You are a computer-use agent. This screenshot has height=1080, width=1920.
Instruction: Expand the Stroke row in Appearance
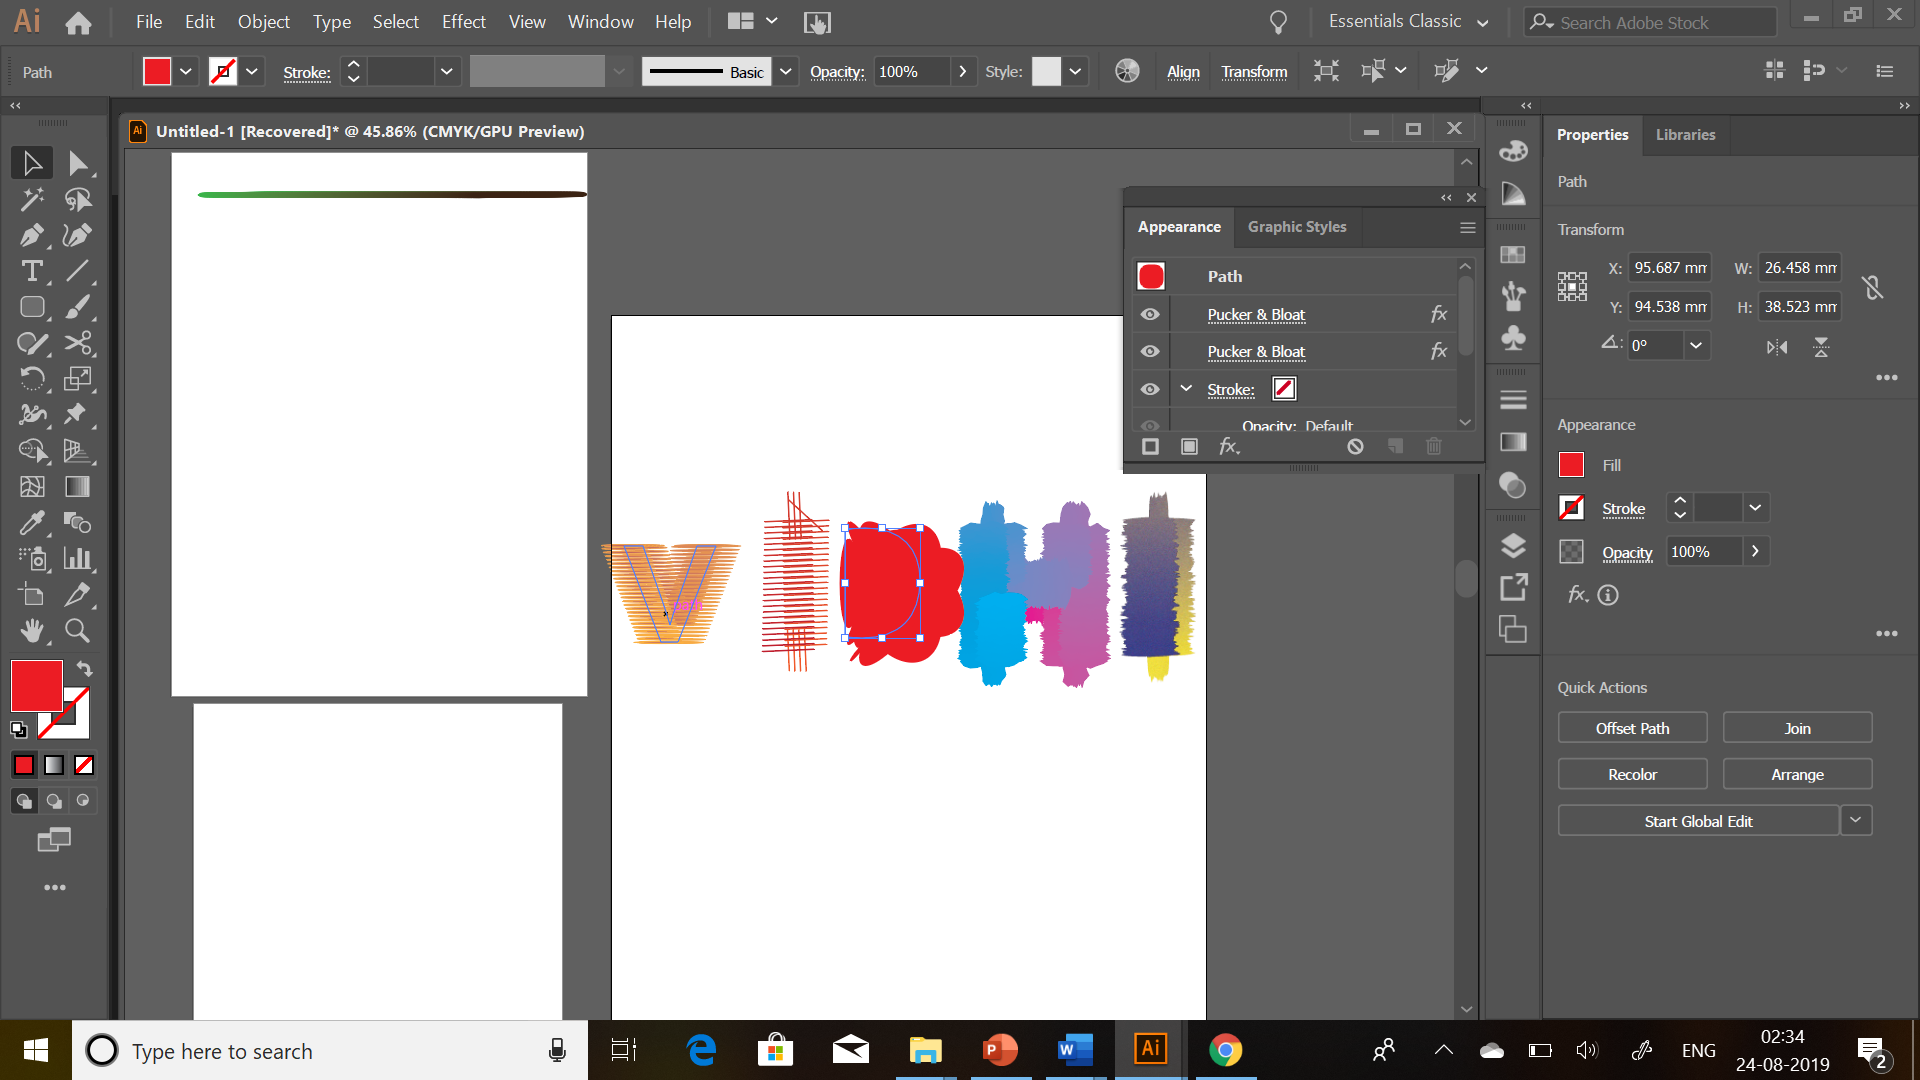point(1186,389)
